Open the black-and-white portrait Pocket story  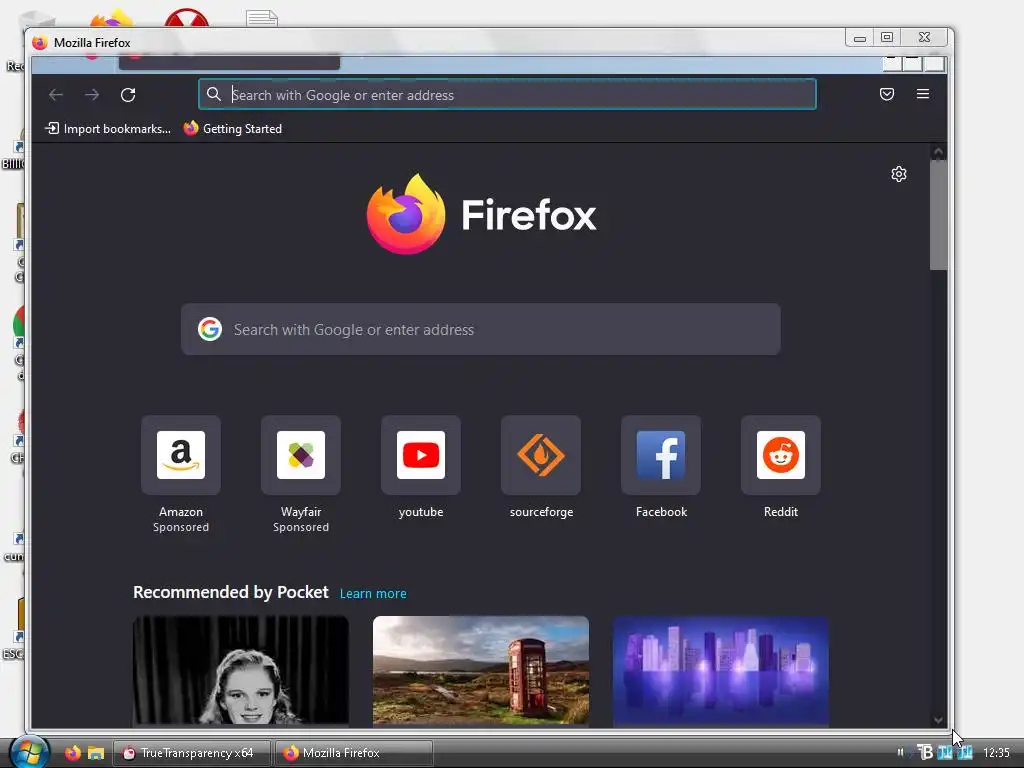pos(241,671)
